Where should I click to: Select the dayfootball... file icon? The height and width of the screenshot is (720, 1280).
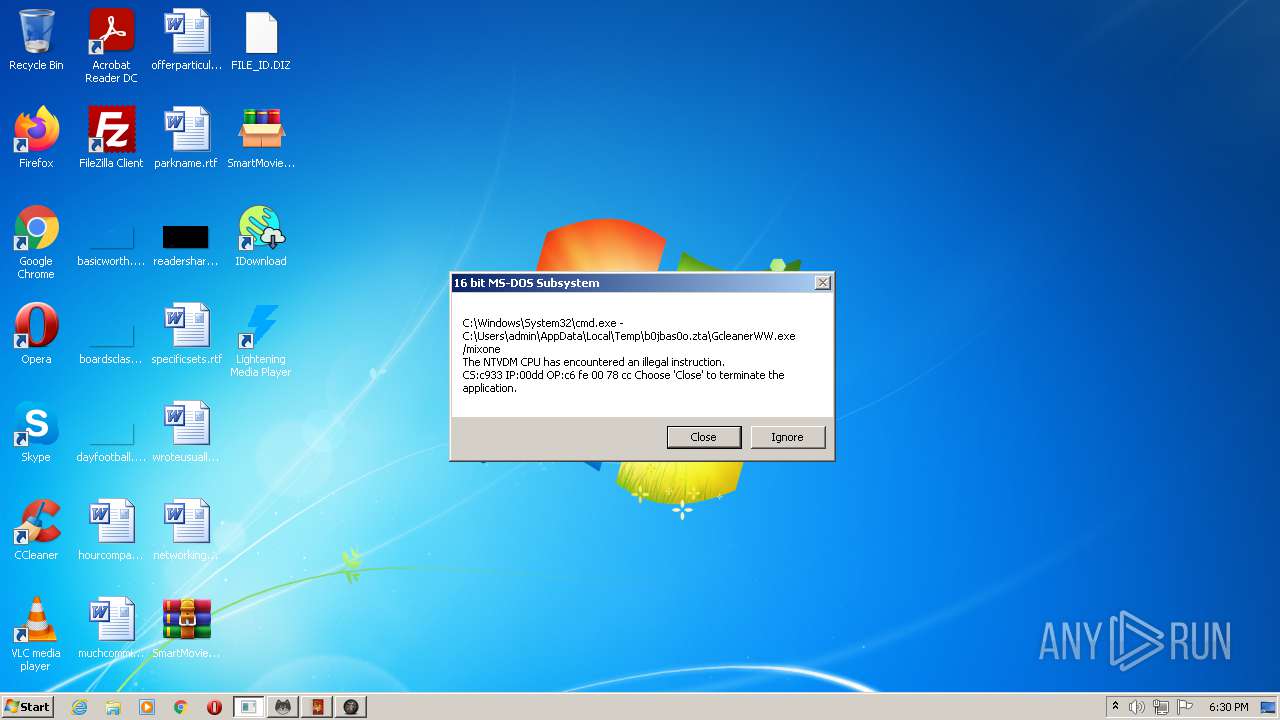pyautogui.click(x=111, y=438)
